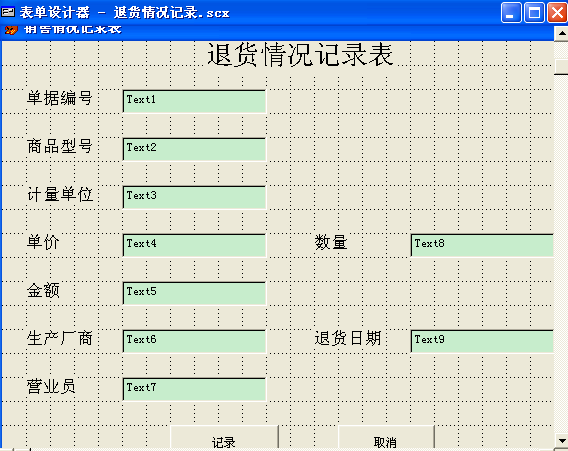Viewport: 568px width, 451px height.
Task: Select the 退货情况记录表 title label
Action: click(x=300, y=54)
